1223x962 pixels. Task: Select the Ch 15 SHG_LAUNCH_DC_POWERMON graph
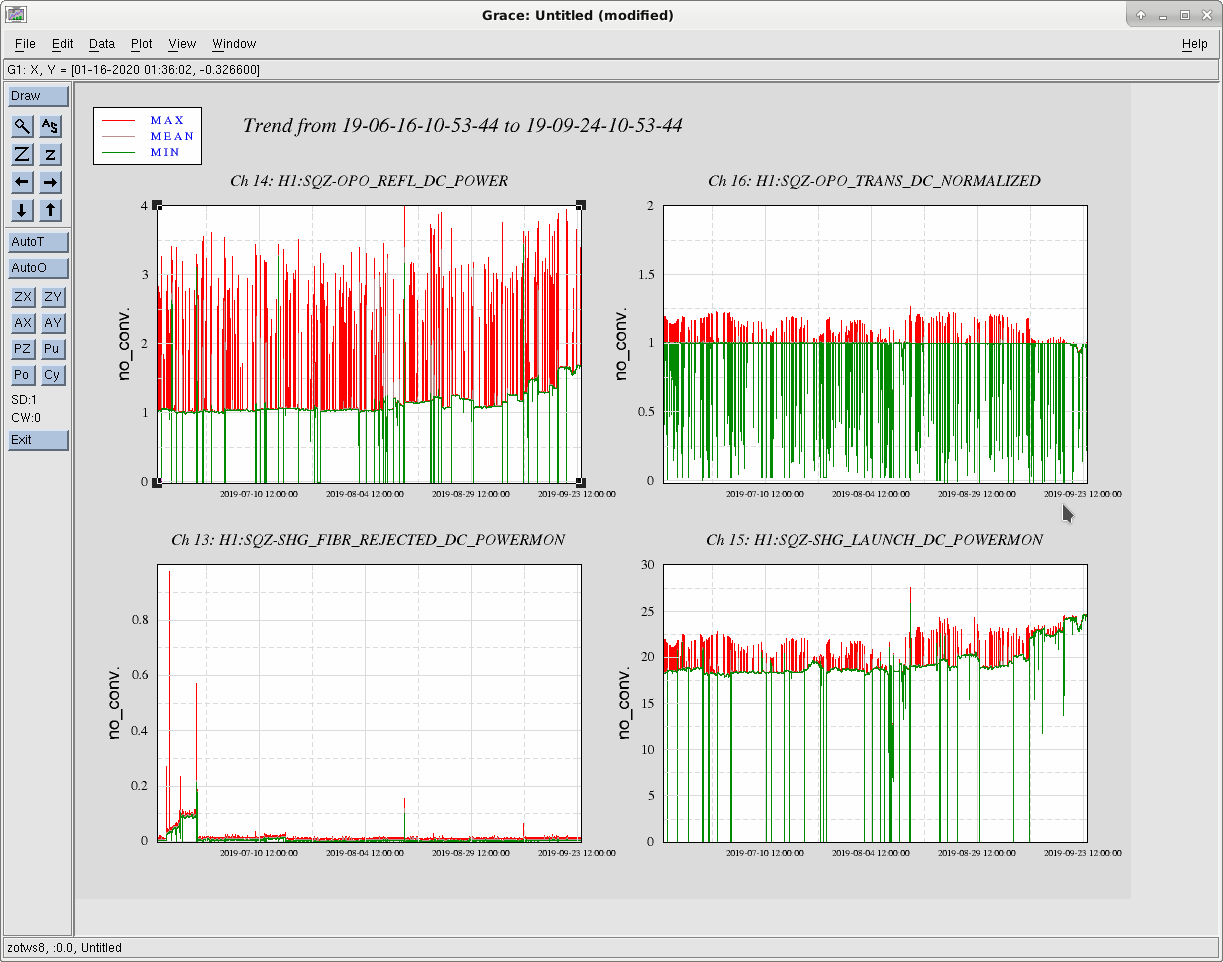tap(875, 703)
